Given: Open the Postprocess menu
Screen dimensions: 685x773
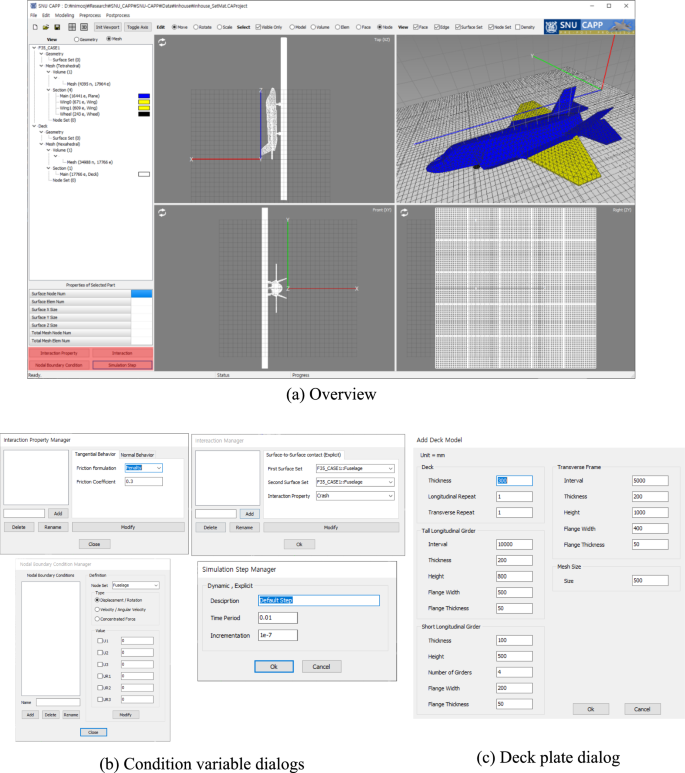Looking at the screenshot, I should tap(118, 15).
